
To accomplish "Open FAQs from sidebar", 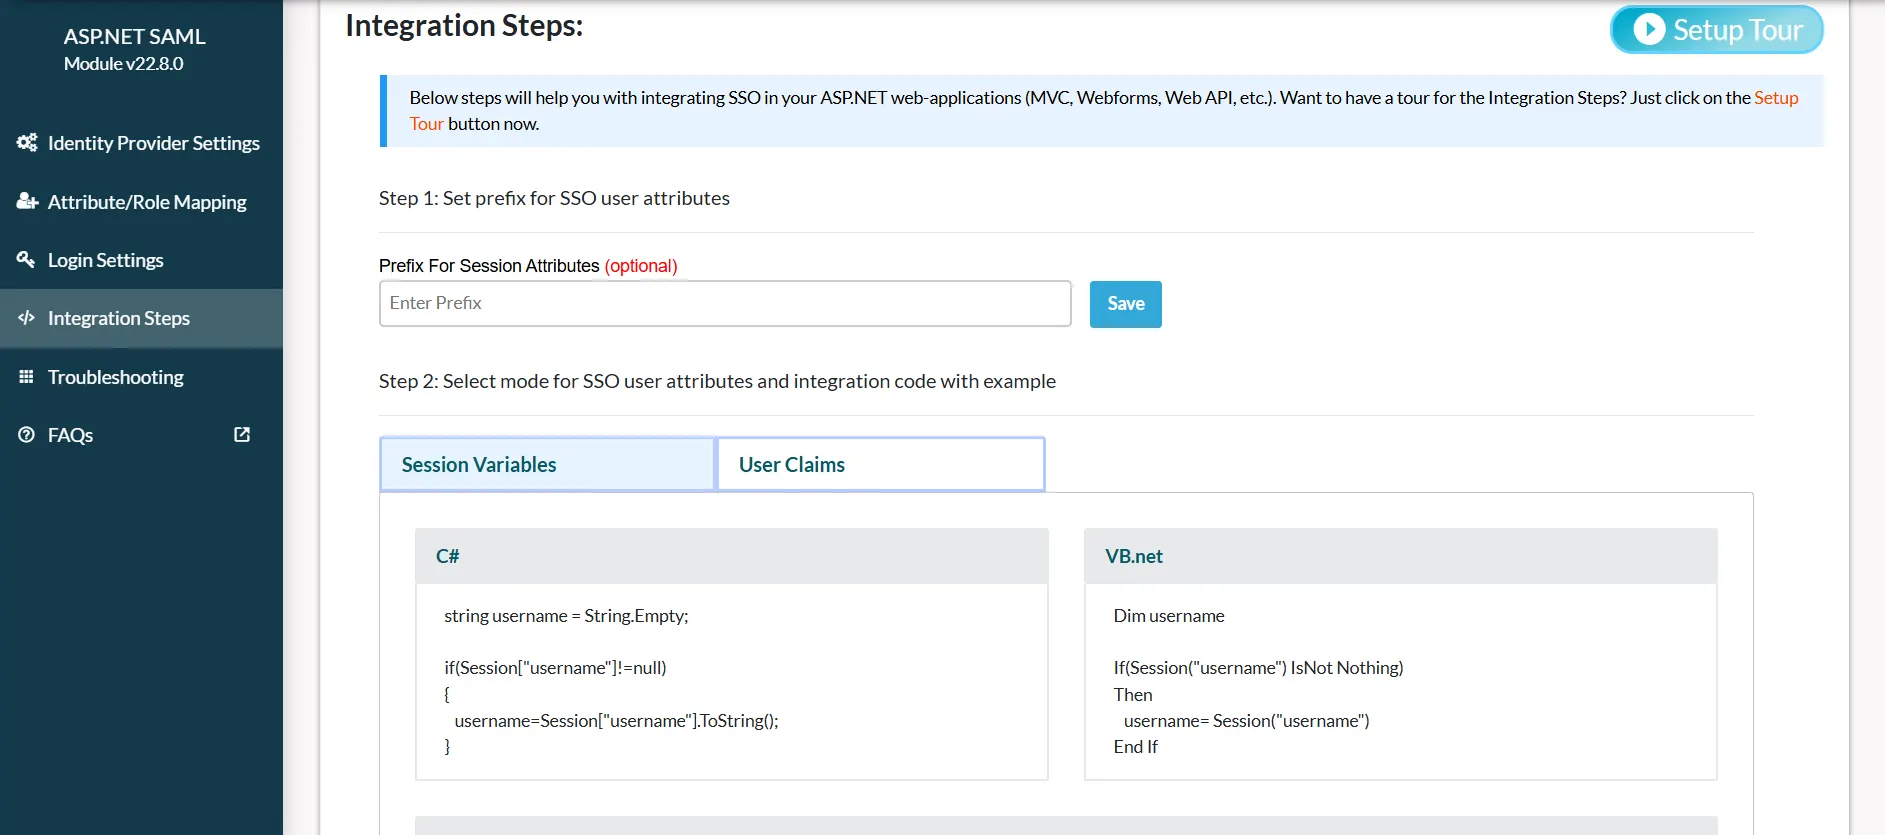I will click(x=141, y=435).
